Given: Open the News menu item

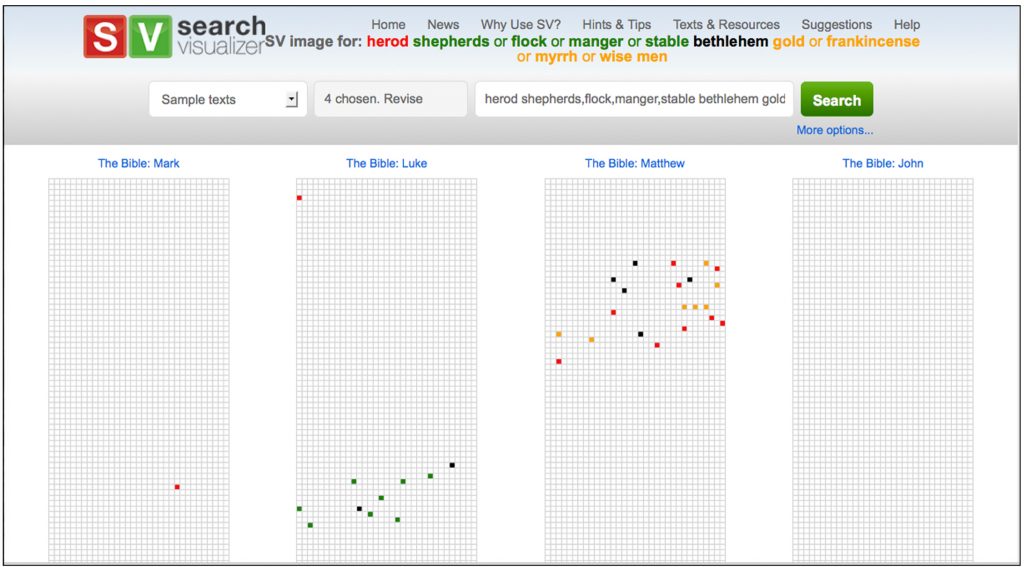Looking at the screenshot, I should (x=443, y=24).
